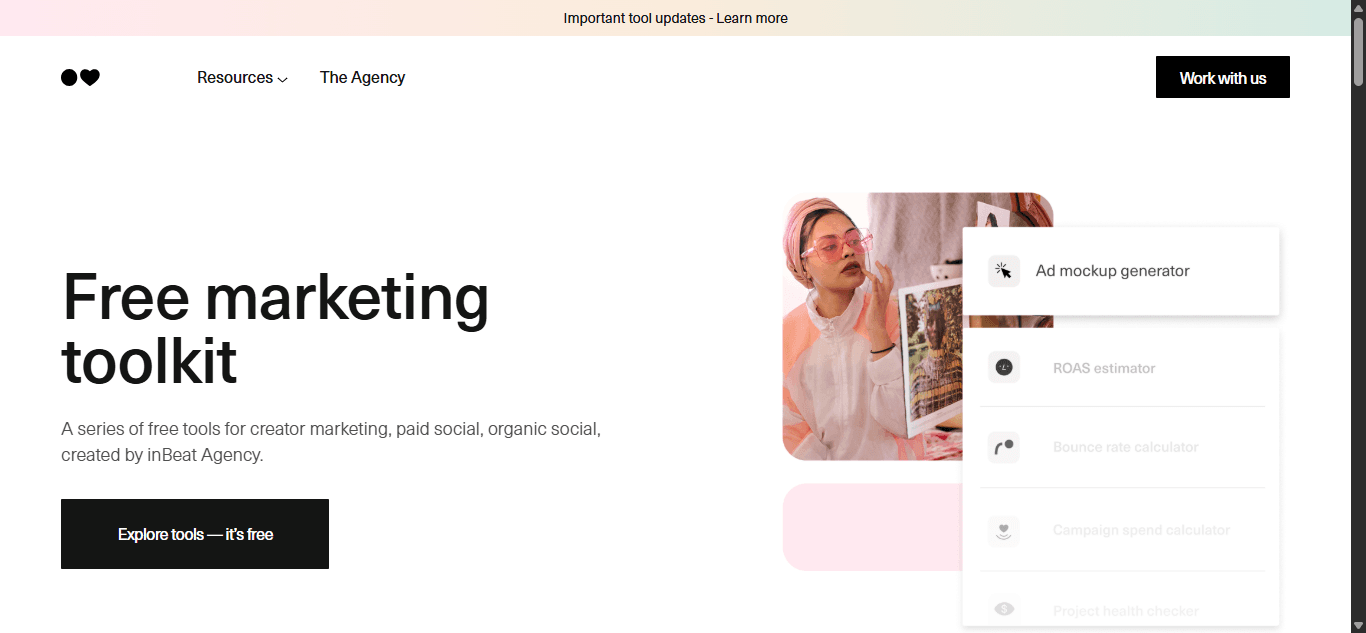
Task: Select Ad mockup generator tool card
Action: (x=1121, y=271)
